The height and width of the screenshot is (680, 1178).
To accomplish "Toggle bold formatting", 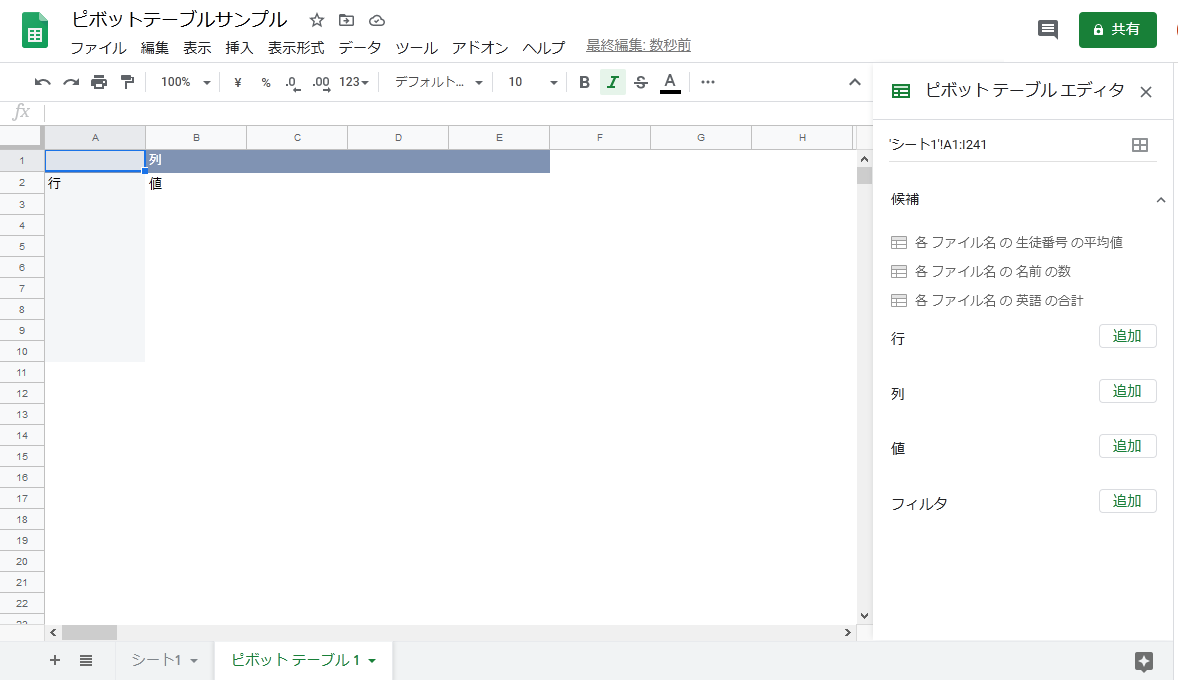I will pyautogui.click(x=585, y=82).
